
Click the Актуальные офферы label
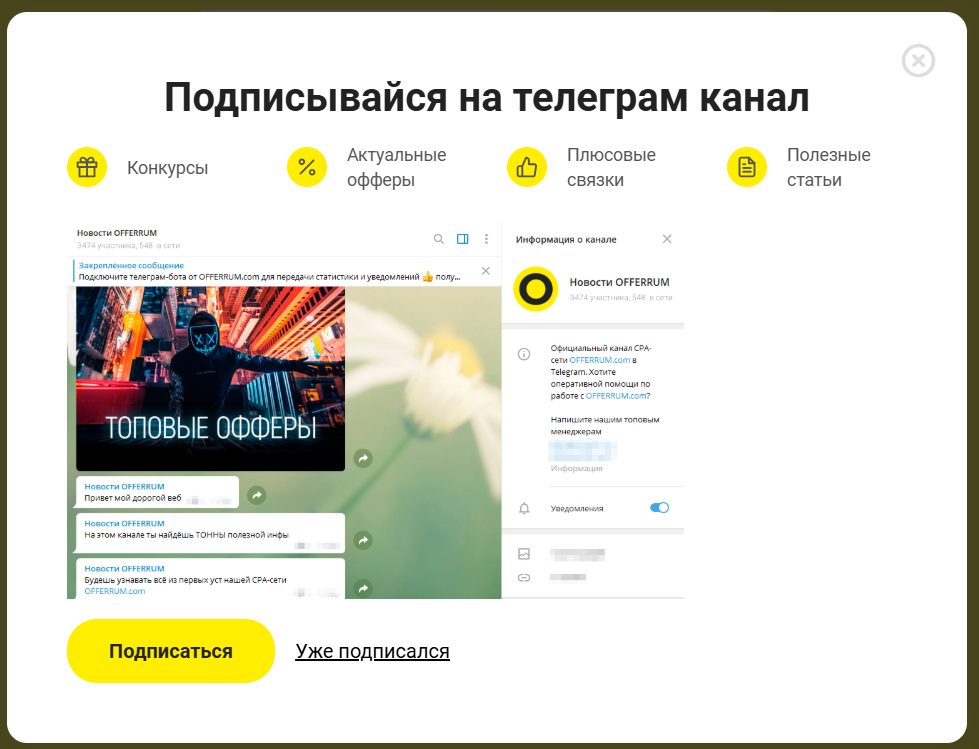(396, 167)
